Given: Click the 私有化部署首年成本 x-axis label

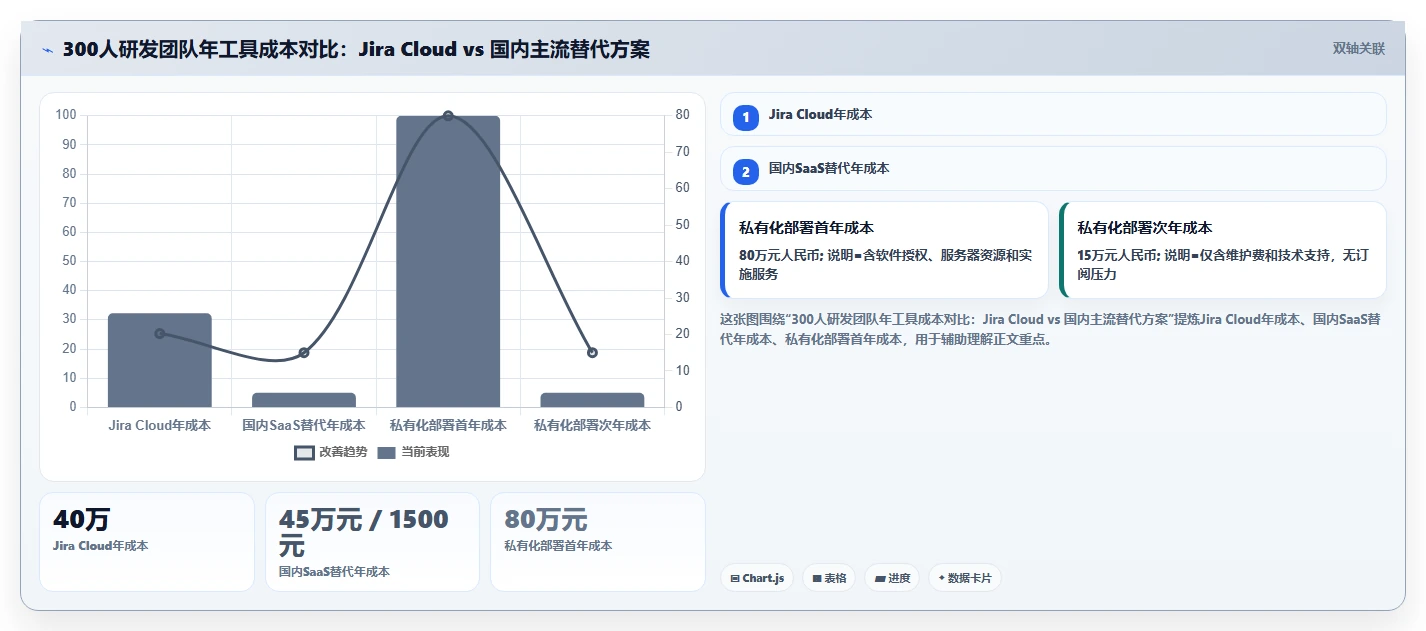Looking at the screenshot, I should click(x=448, y=425).
